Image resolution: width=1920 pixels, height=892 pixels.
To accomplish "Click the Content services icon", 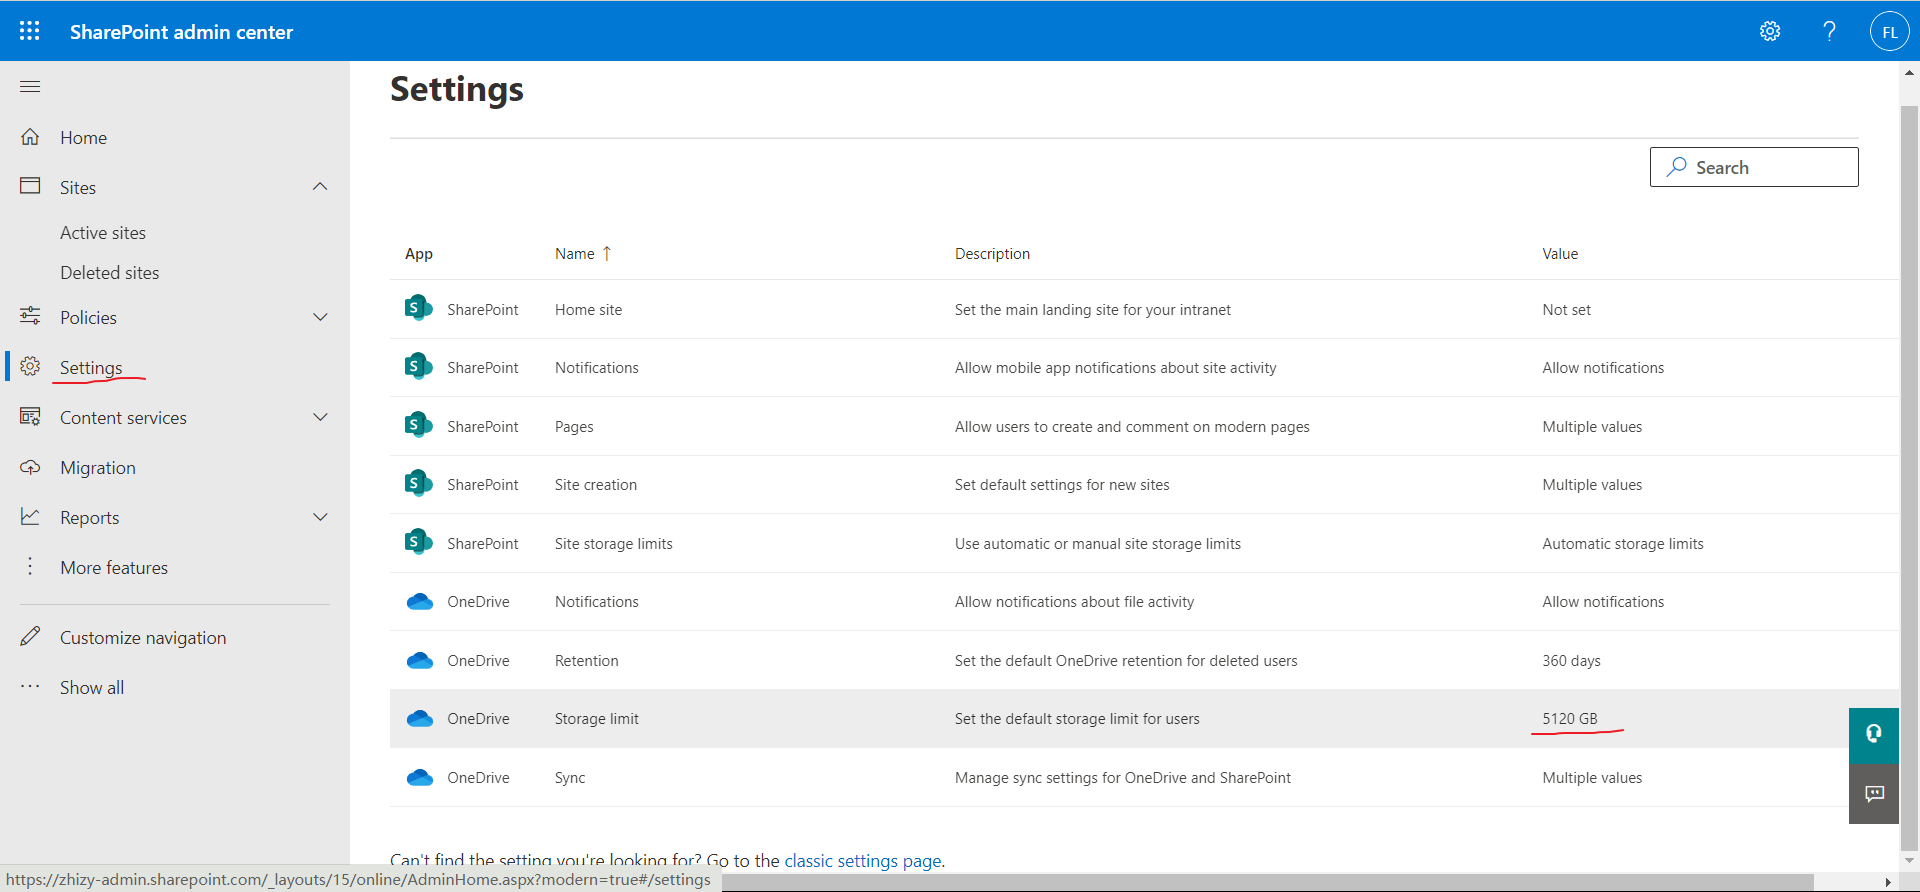I will [x=30, y=416].
